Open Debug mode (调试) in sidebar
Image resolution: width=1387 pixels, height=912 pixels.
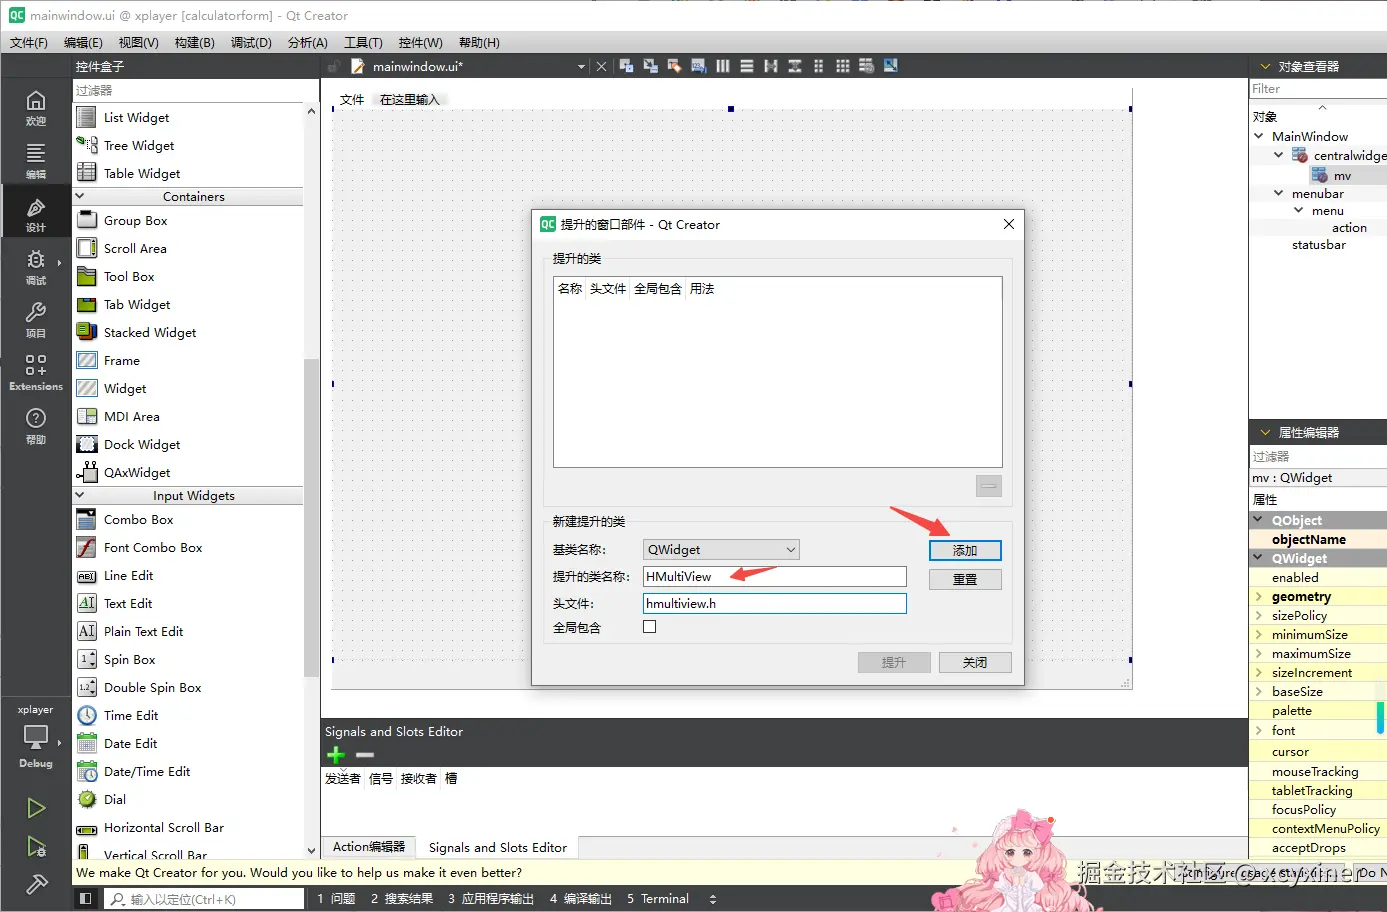coord(35,266)
